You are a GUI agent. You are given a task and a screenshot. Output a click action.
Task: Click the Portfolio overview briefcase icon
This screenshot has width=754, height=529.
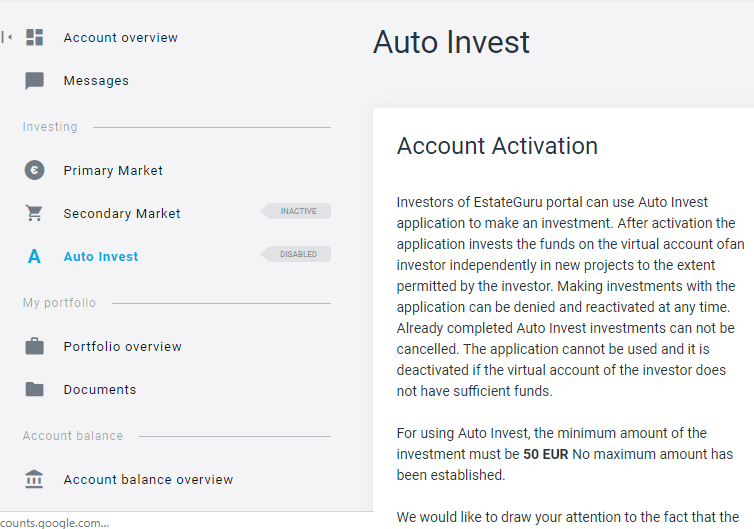pos(35,347)
